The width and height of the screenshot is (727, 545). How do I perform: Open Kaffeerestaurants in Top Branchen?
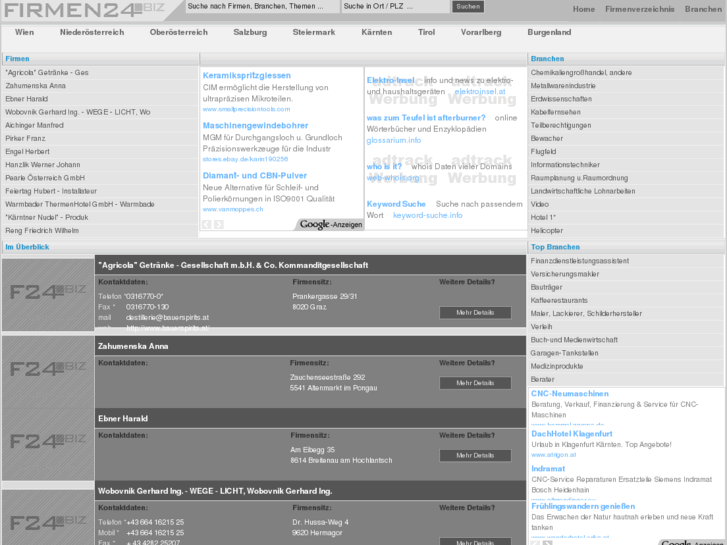pos(559,301)
